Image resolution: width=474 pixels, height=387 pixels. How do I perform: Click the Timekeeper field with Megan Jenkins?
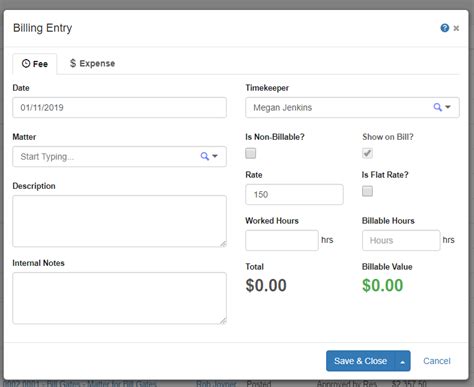point(352,107)
